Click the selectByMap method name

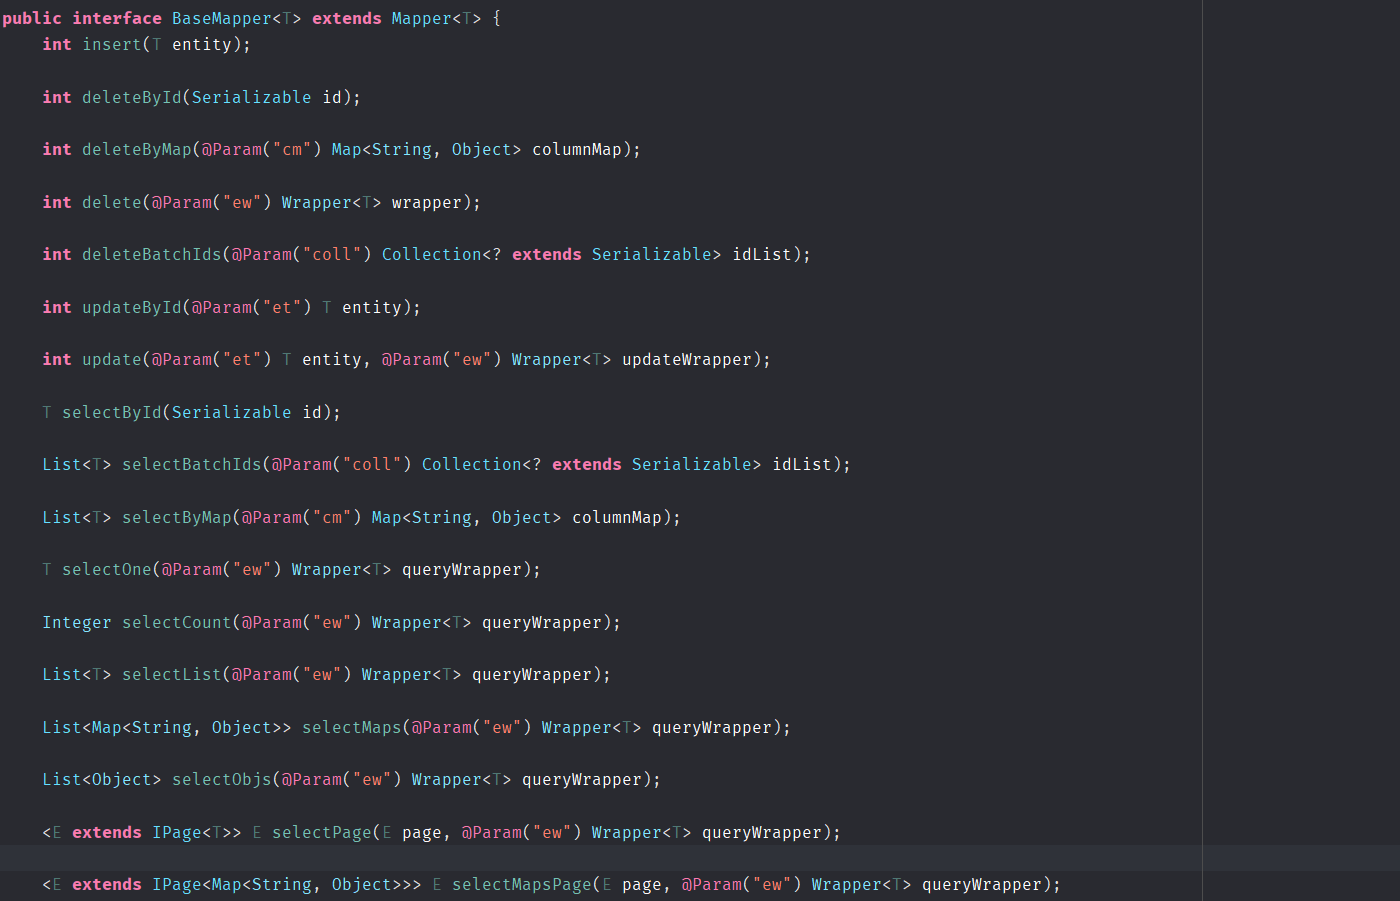pyautogui.click(x=177, y=517)
